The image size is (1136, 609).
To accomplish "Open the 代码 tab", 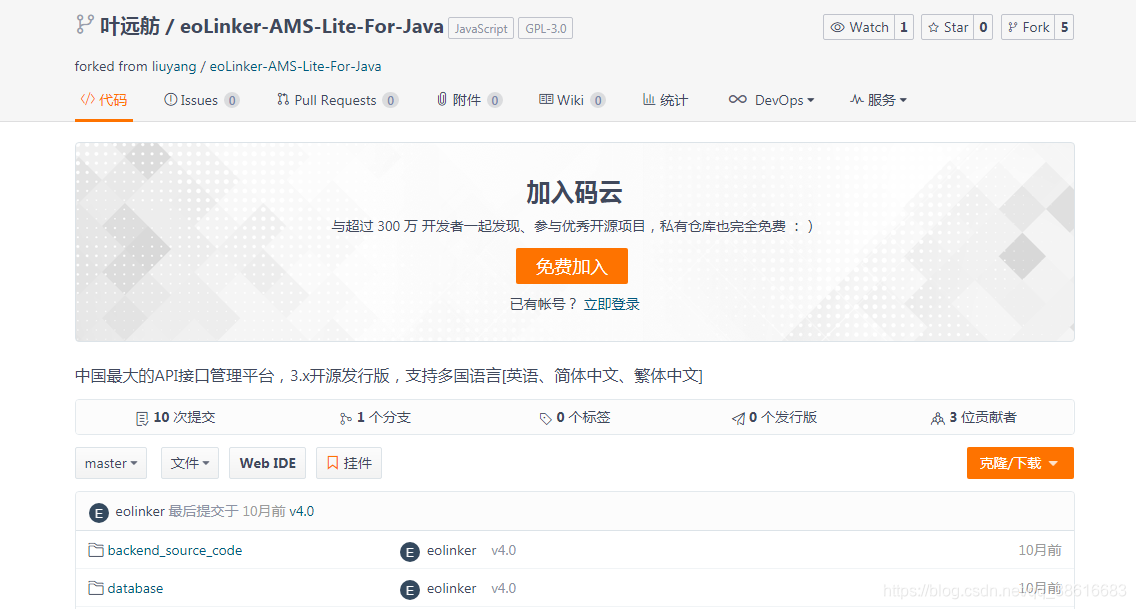I will pyautogui.click(x=104, y=100).
